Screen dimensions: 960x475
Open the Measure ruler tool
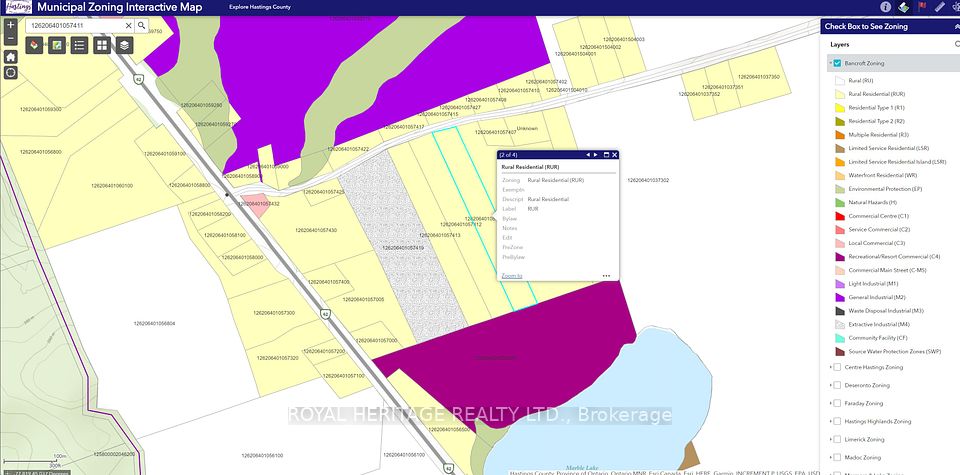click(x=940, y=7)
